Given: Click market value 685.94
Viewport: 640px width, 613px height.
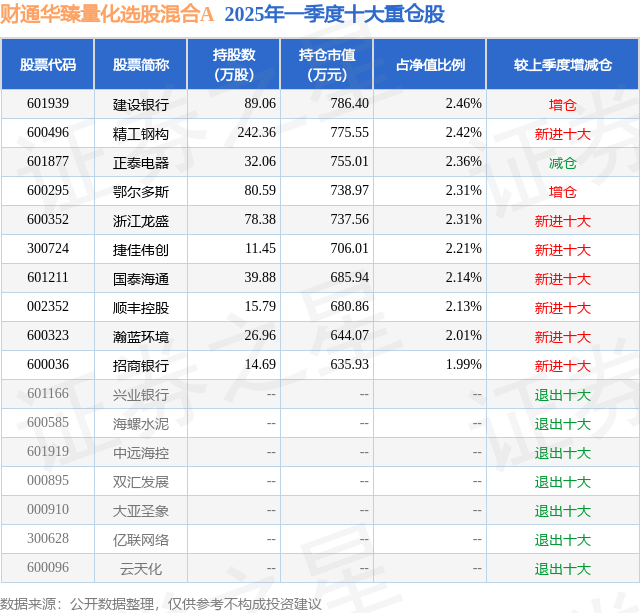Looking at the screenshot, I should pos(350,278).
